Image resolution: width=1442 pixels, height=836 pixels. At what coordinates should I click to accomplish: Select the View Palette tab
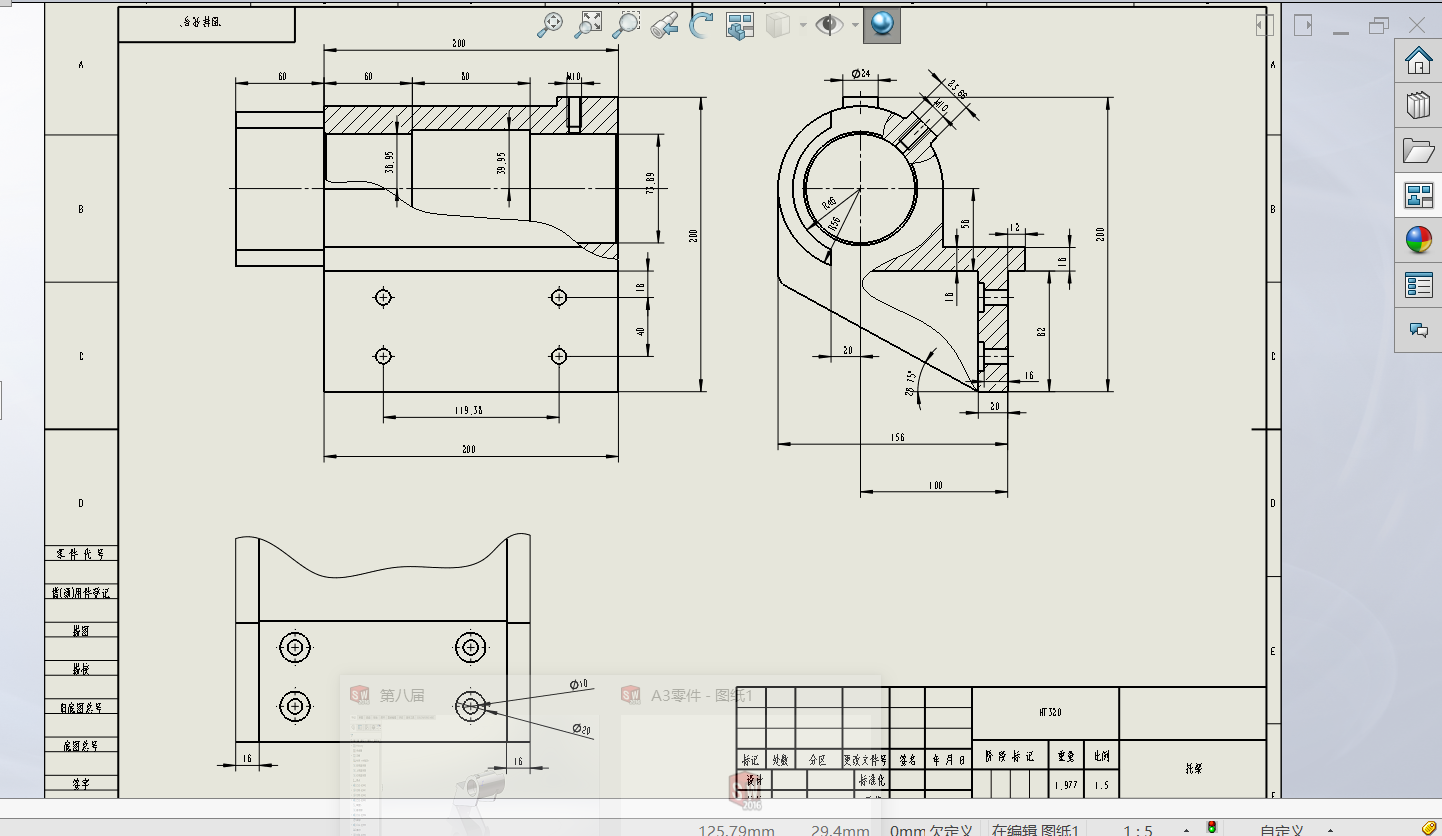[1418, 196]
